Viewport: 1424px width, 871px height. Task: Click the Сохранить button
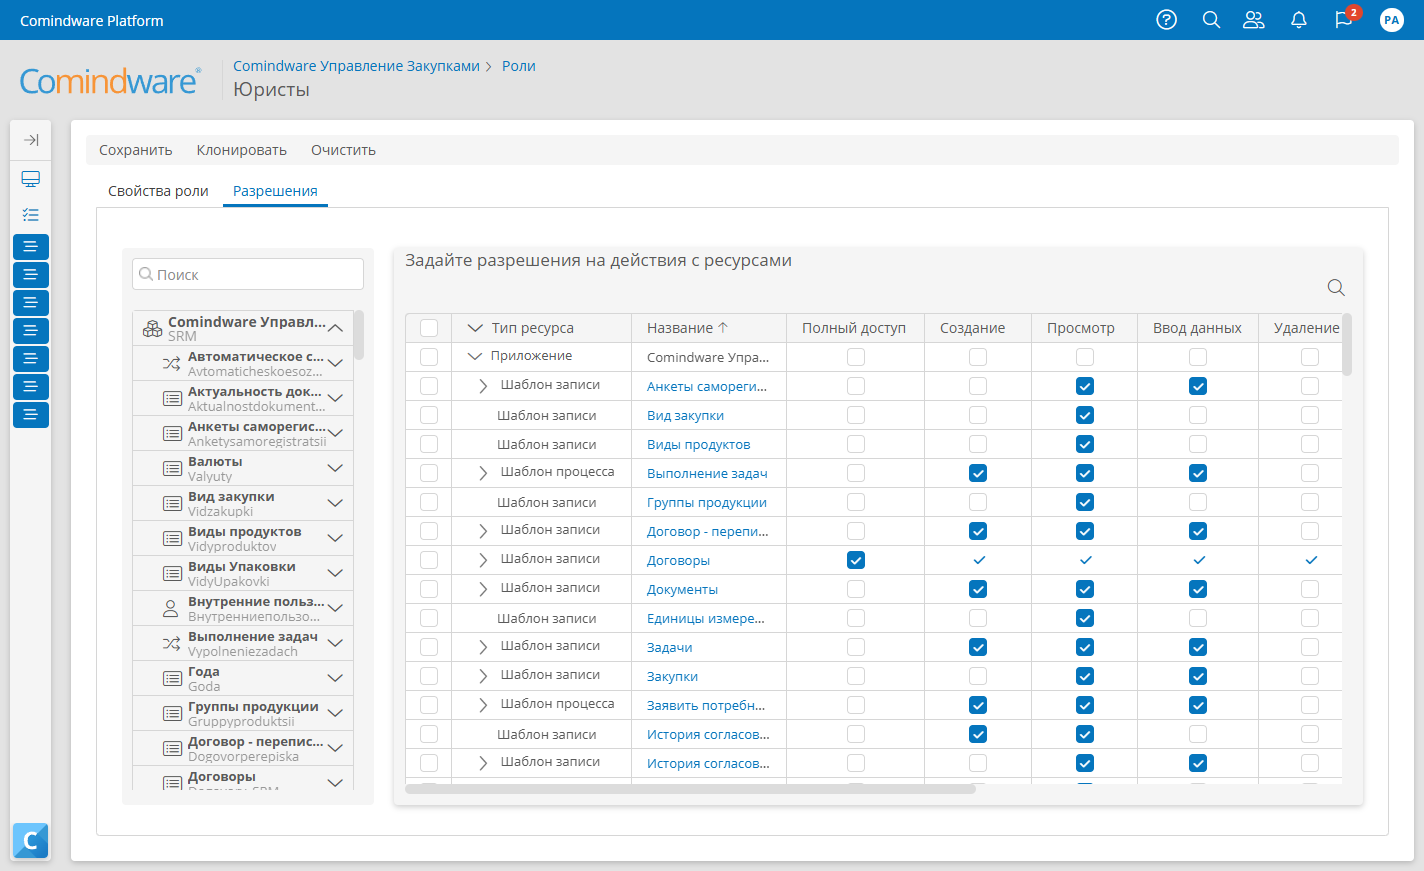pyautogui.click(x=135, y=150)
